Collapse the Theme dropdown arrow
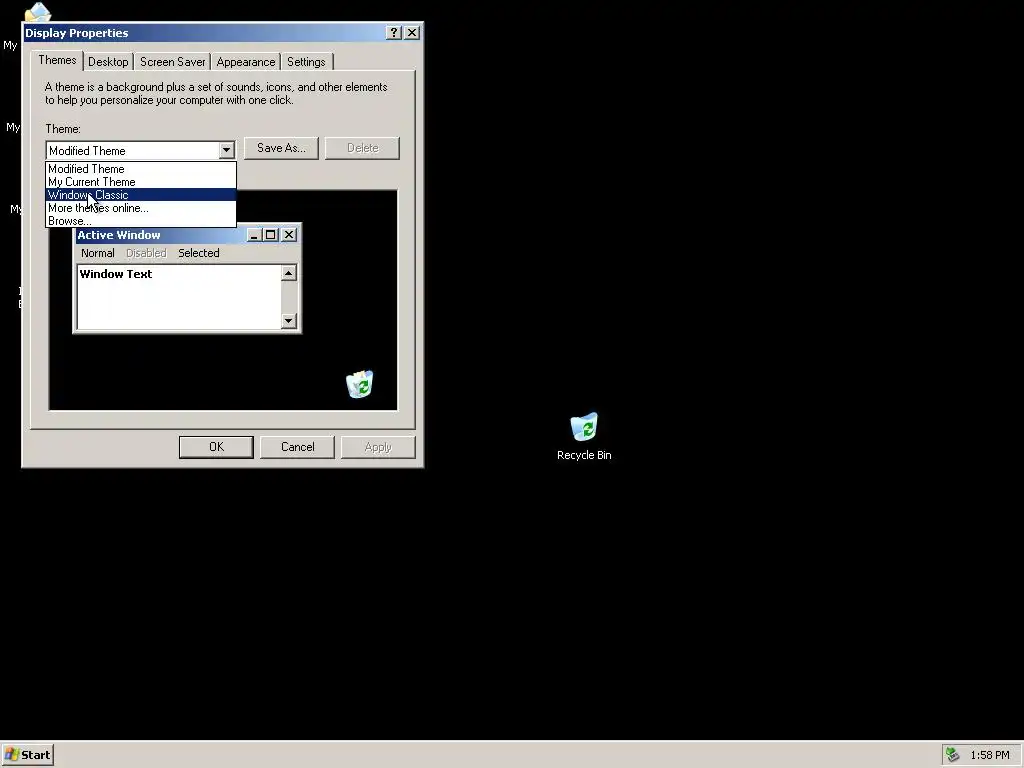The image size is (1024, 768). [x=226, y=150]
